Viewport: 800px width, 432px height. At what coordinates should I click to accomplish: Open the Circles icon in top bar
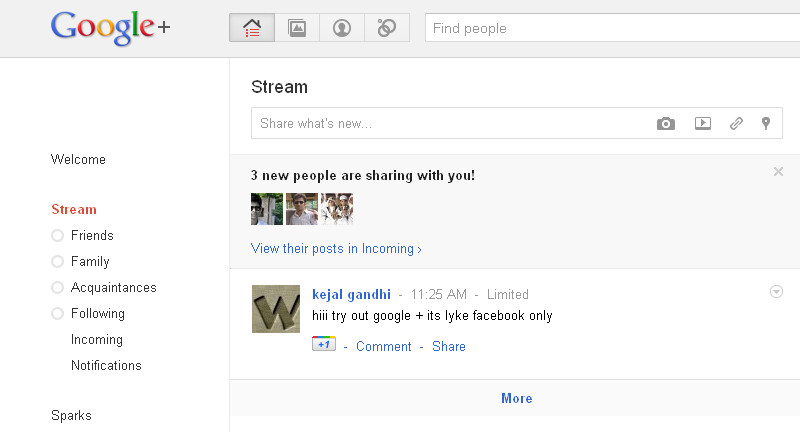[387, 28]
